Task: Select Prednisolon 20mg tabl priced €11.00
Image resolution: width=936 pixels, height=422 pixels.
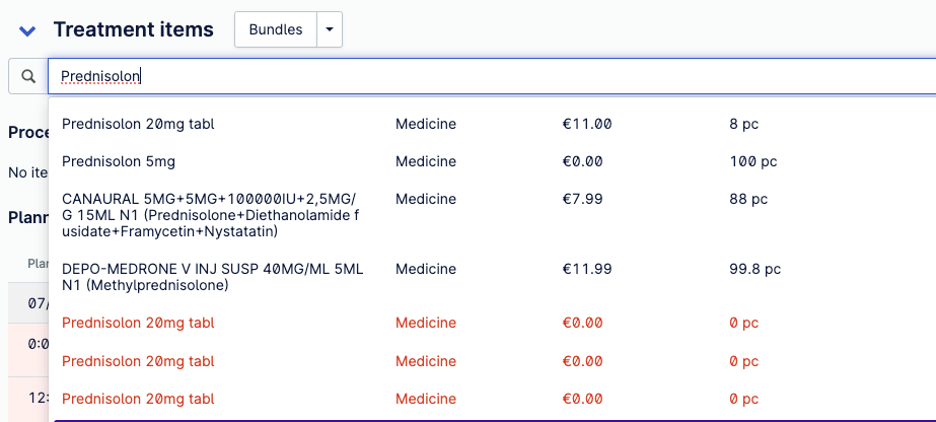Action: 492,124
